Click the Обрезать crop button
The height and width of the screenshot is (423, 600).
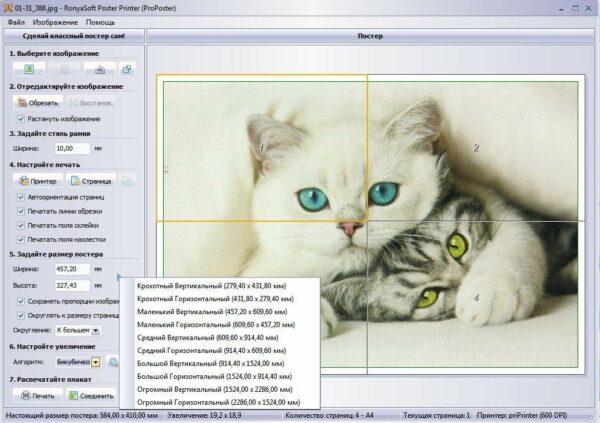38,103
